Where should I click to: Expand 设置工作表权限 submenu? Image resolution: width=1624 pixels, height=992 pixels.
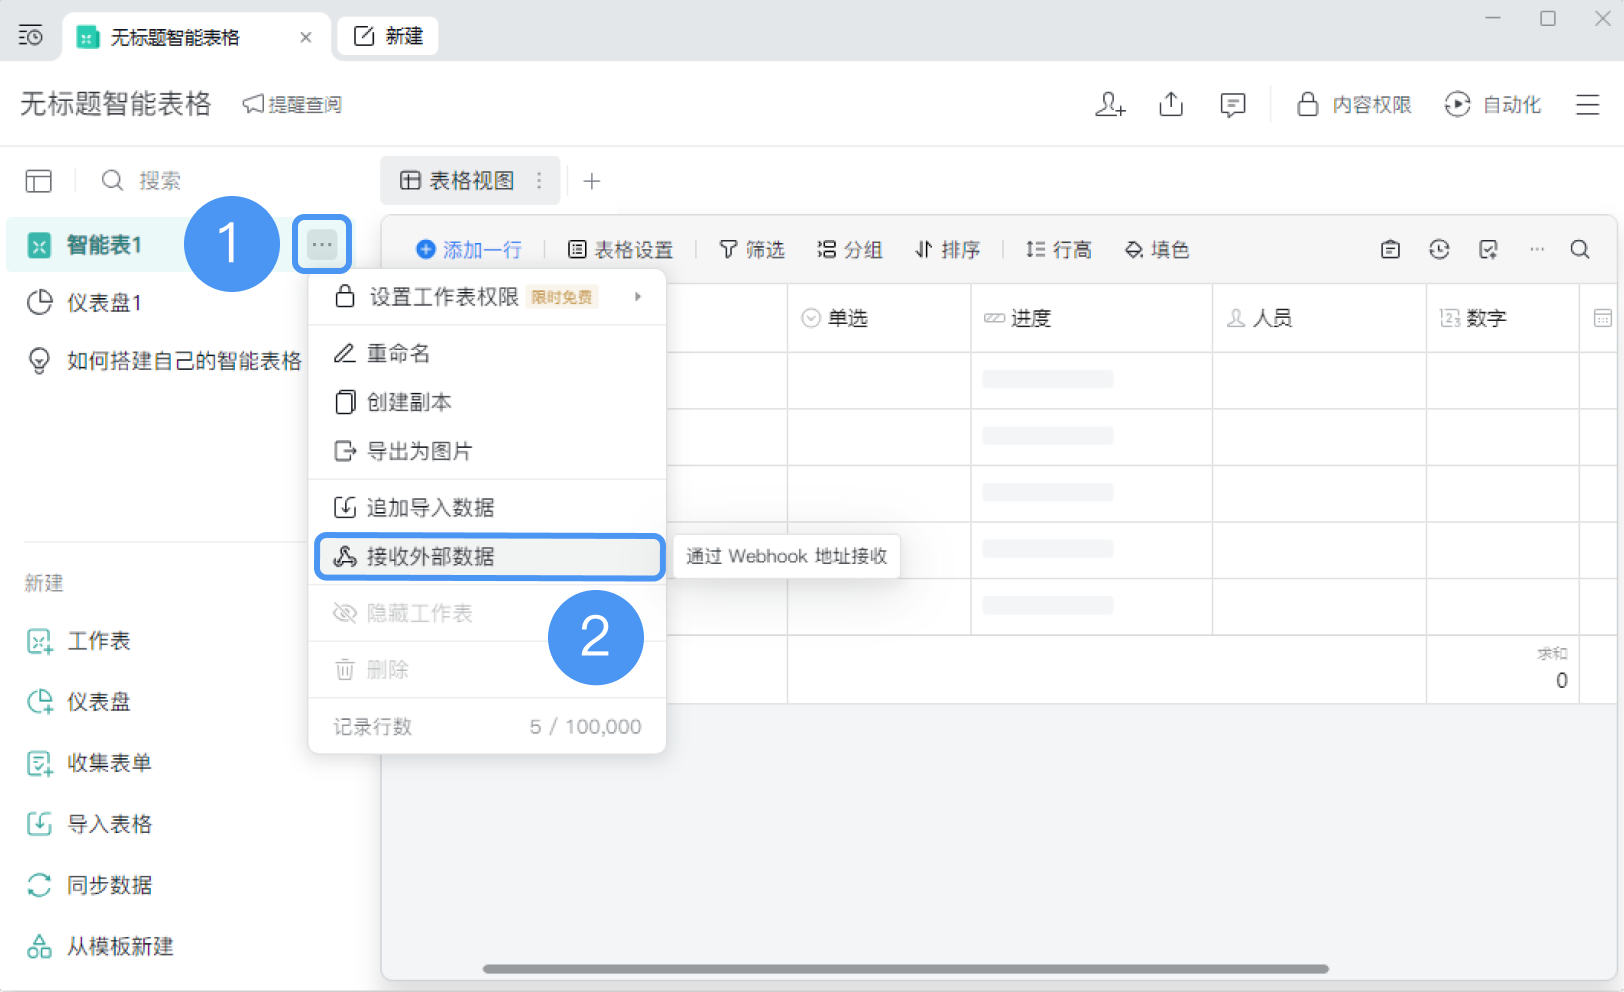click(x=487, y=297)
